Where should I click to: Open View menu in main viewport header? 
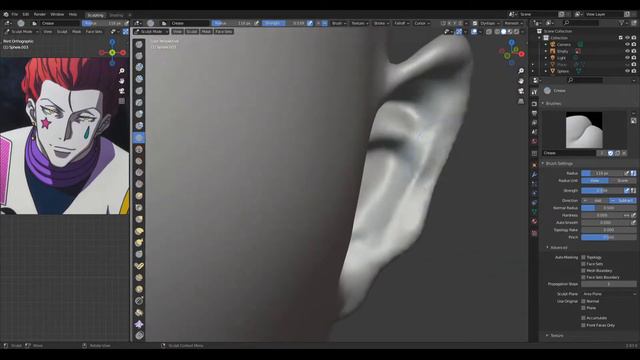tap(177, 31)
